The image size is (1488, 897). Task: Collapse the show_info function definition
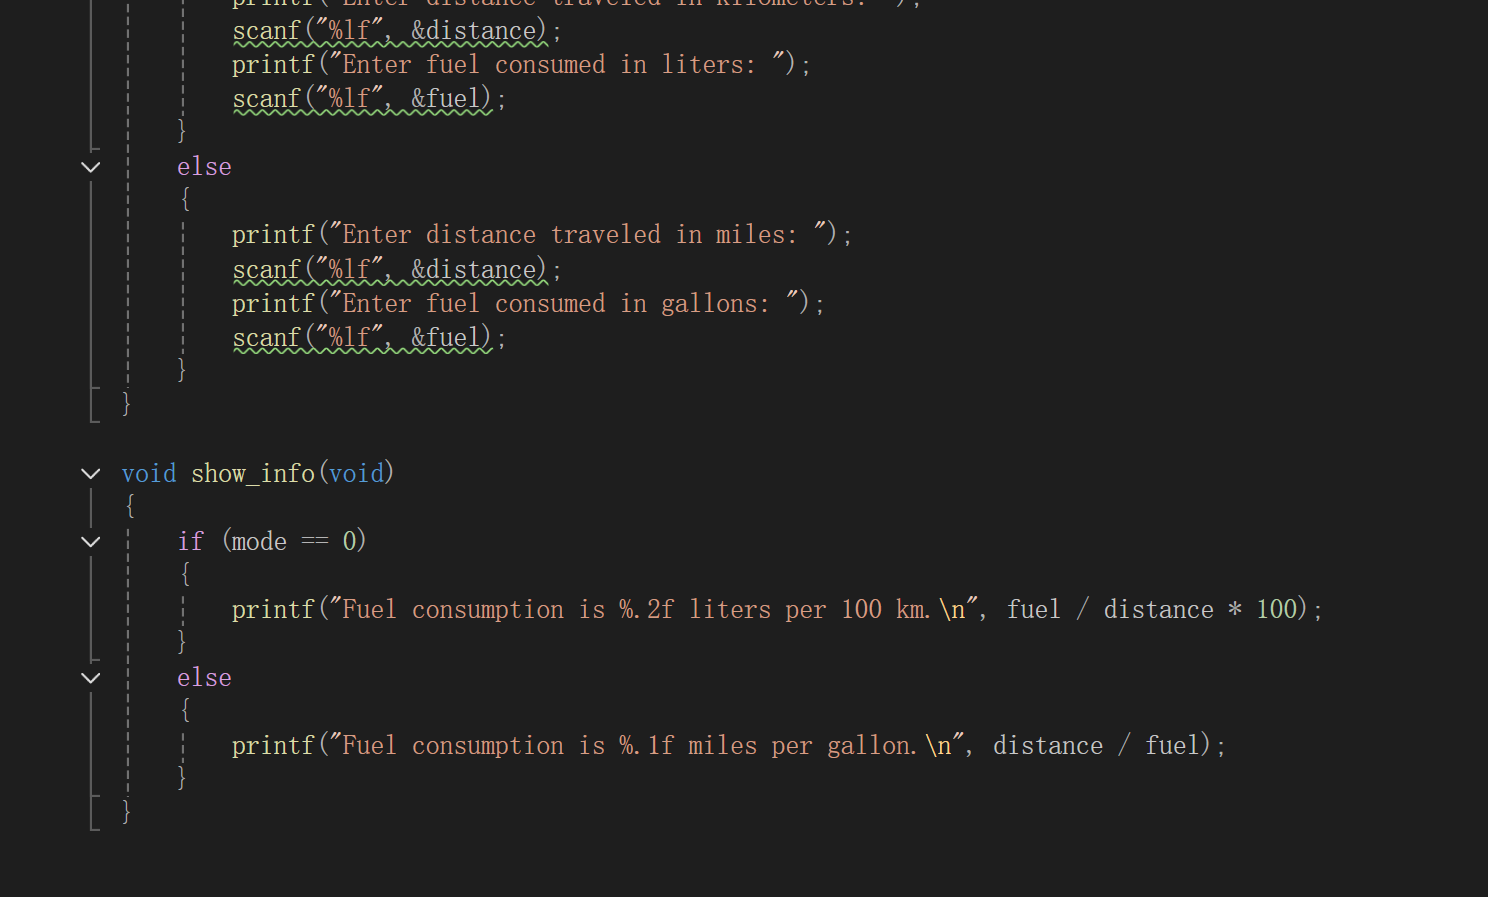click(91, 473)
